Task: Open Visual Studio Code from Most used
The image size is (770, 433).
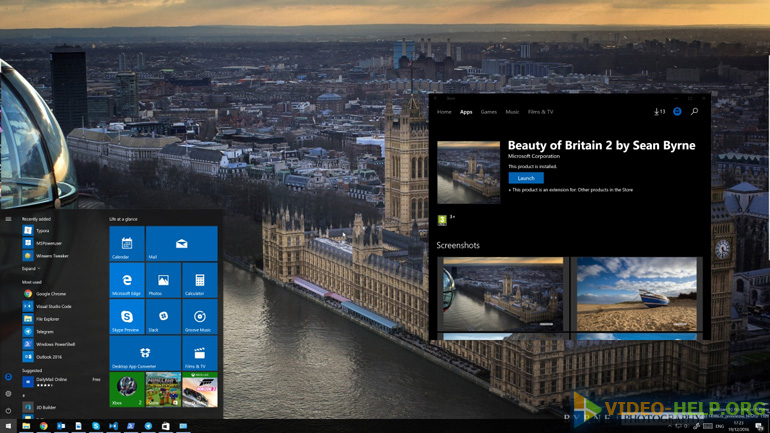Action: [53, 306]
